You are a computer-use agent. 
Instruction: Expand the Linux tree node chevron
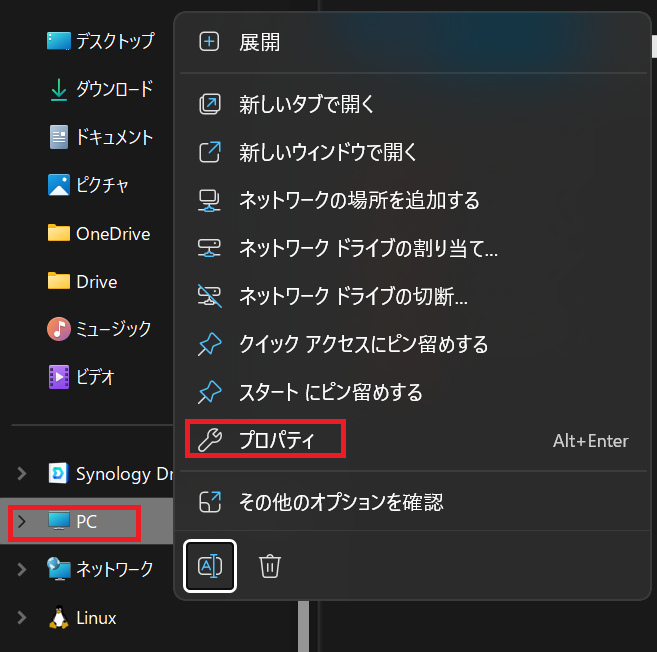[22, 617]
